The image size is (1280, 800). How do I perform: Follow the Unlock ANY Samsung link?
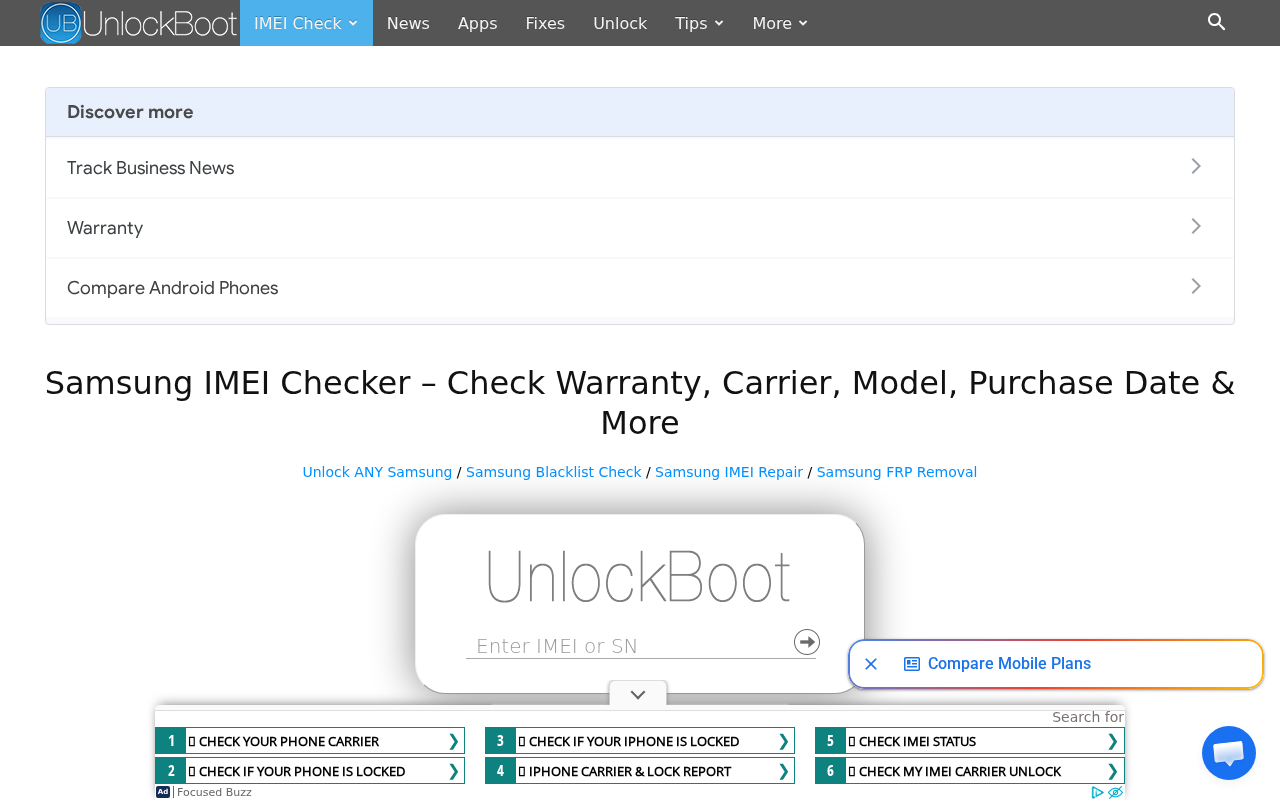tap(377, 472)
